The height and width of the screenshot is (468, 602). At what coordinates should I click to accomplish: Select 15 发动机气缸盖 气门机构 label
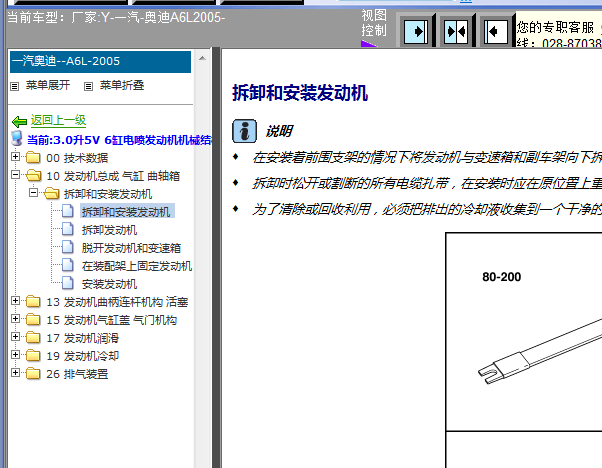[111, 320]
